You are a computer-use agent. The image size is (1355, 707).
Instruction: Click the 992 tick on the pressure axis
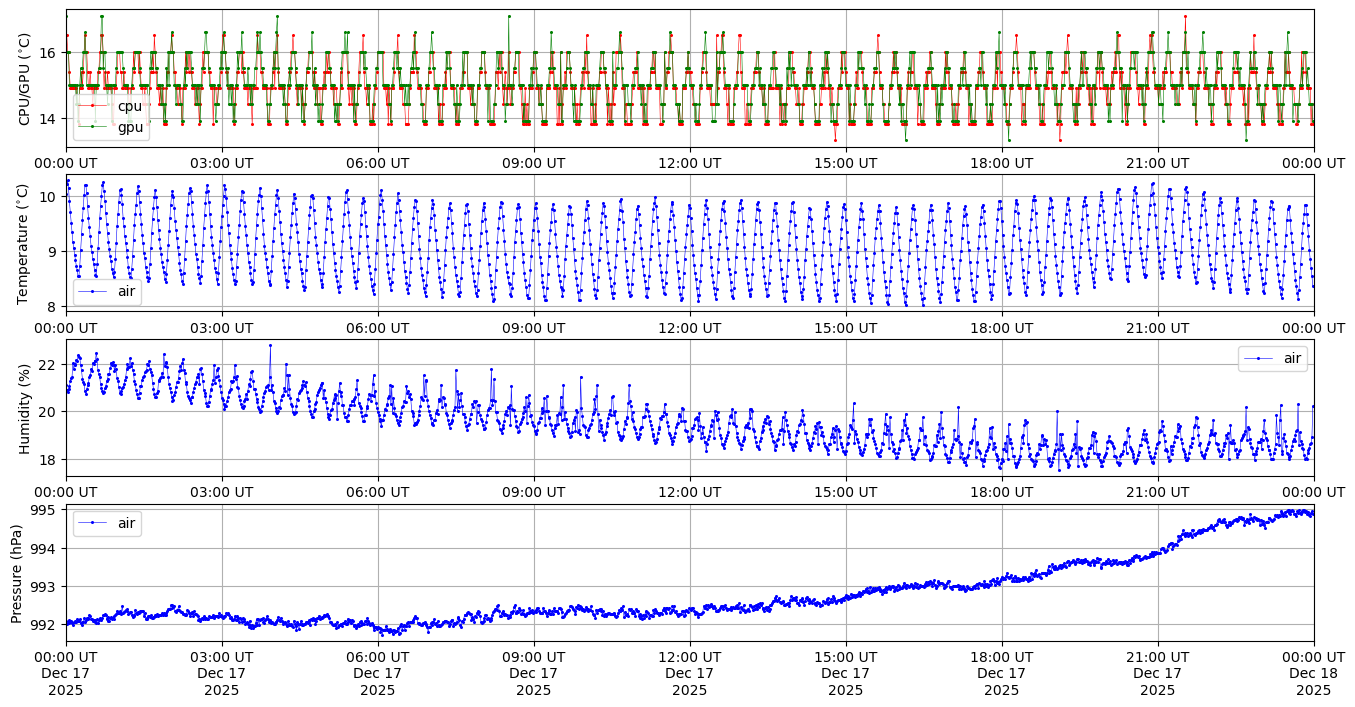pyautogui.click(x=46, y=625)
